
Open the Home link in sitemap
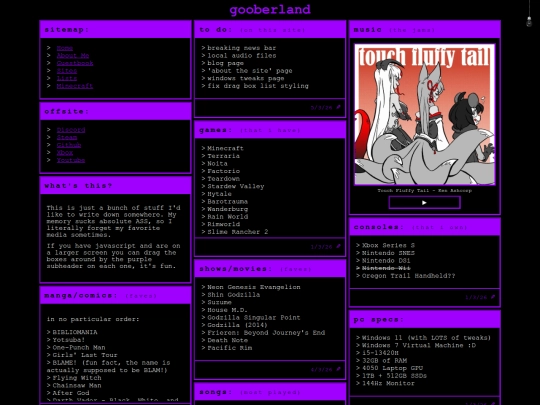65,48
